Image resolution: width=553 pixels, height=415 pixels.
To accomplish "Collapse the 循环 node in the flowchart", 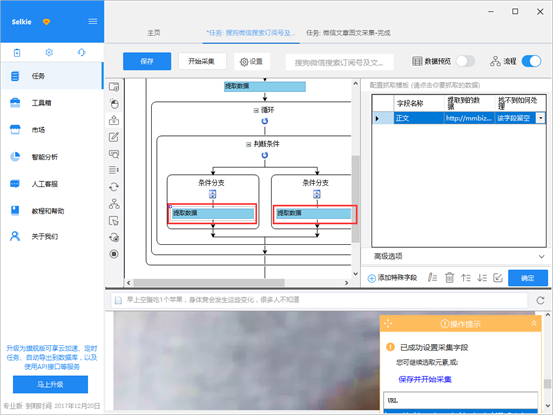I will pos(256,110).
